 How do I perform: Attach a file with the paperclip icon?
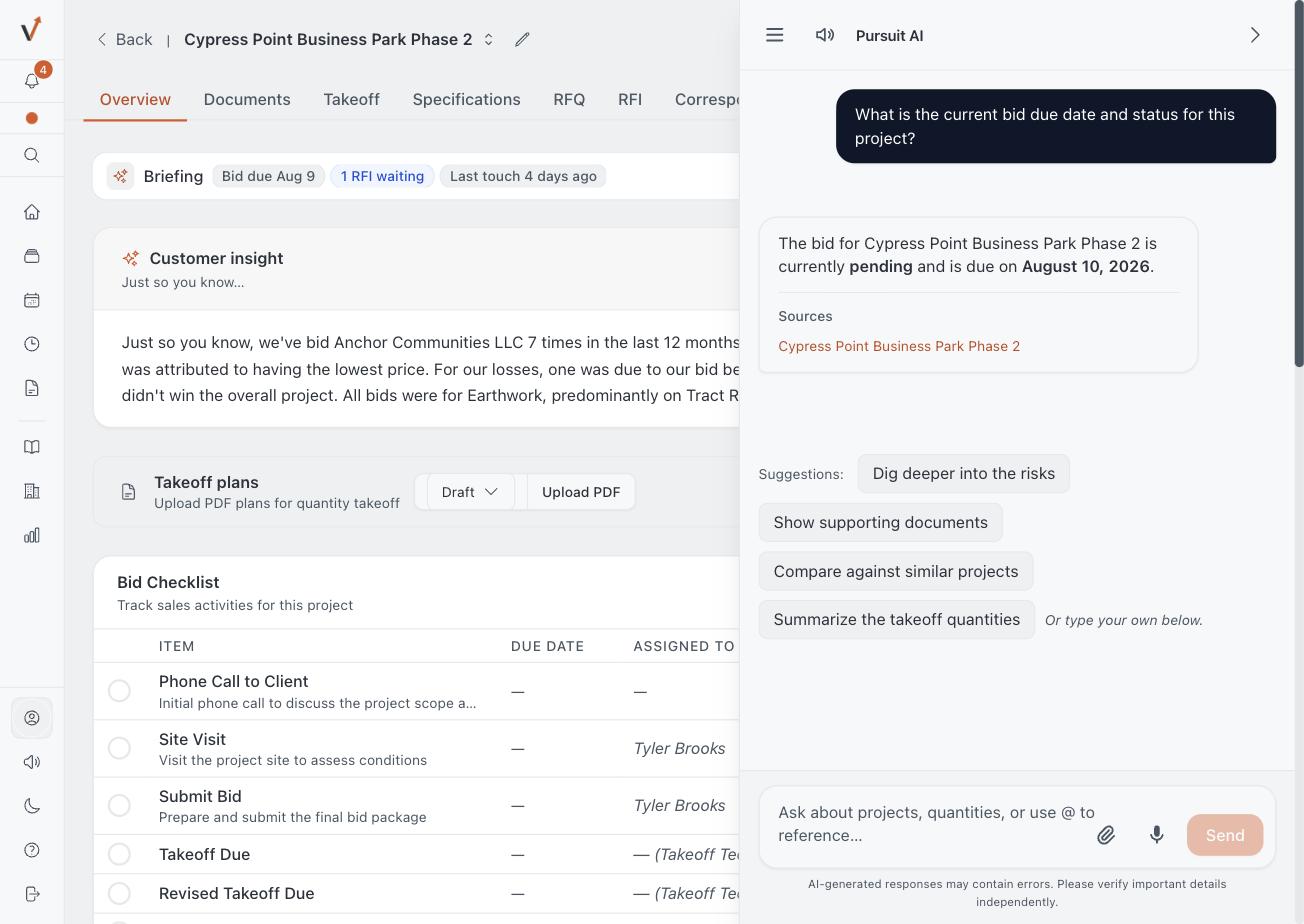click(x=1106, y=835)
